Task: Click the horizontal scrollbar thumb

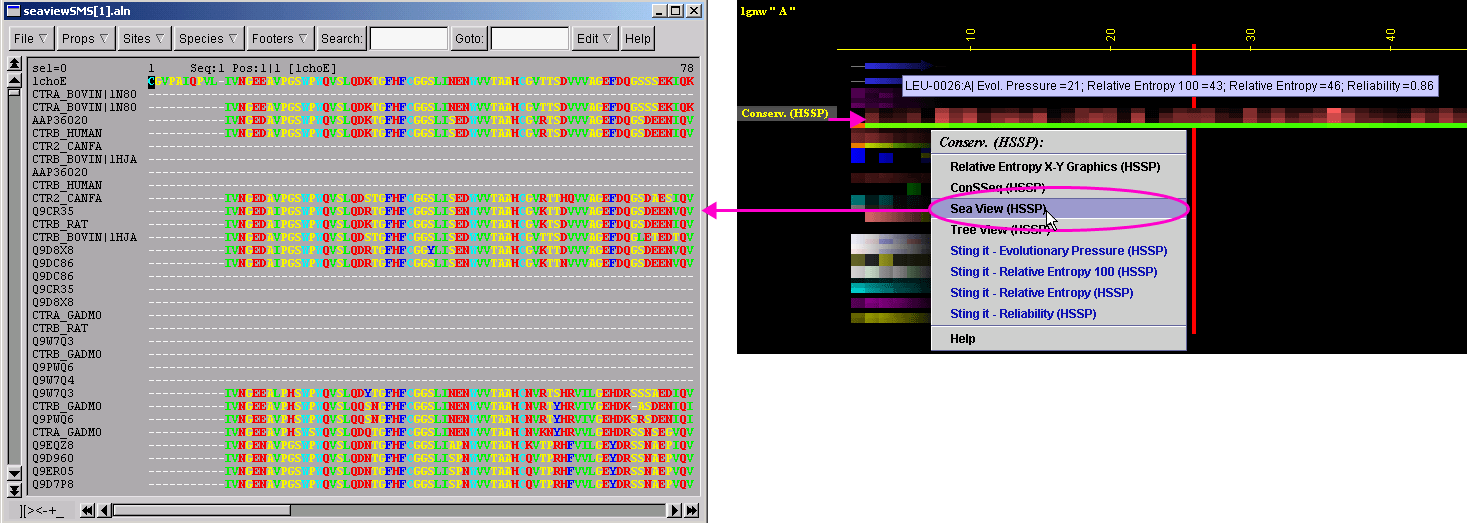Action: [200, 510]
